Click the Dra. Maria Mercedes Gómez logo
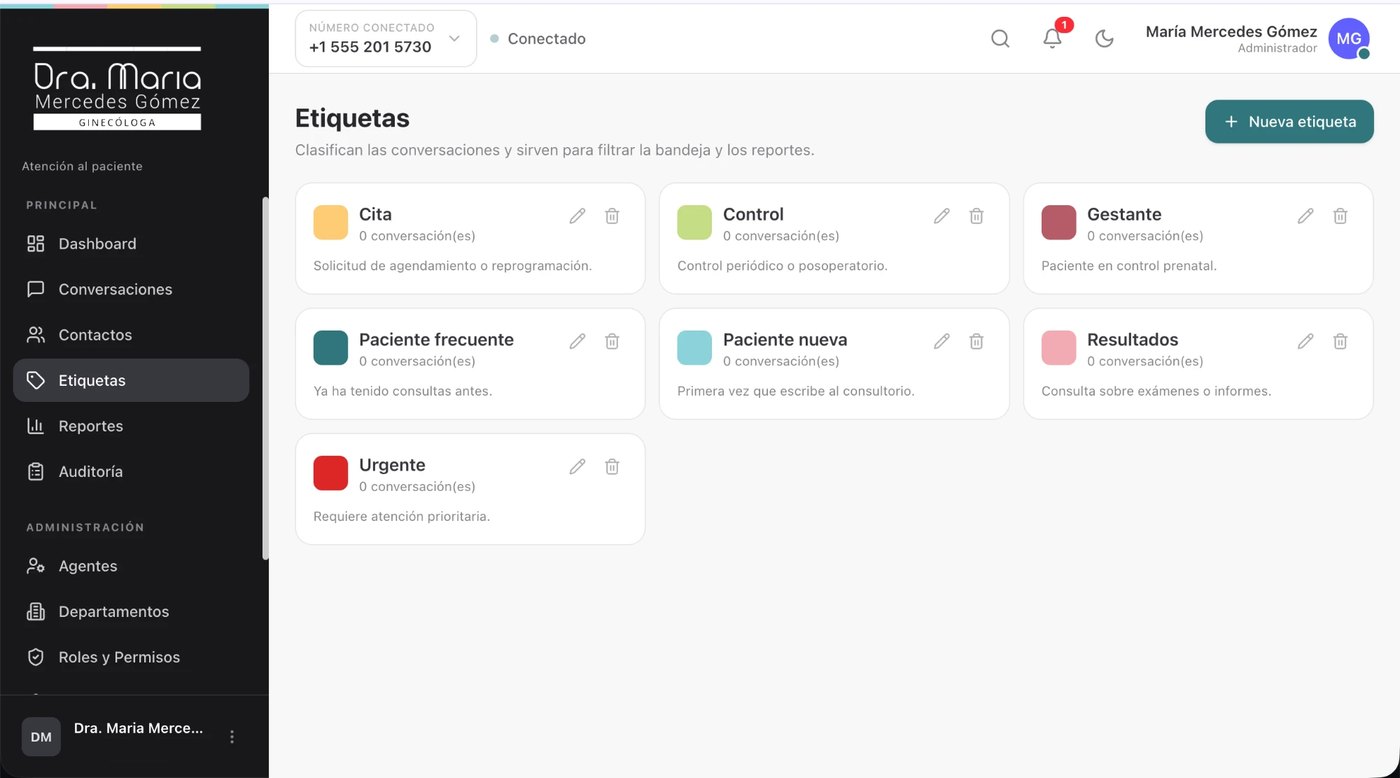This screenshot has height=778, width=1400. pos(117,88)
